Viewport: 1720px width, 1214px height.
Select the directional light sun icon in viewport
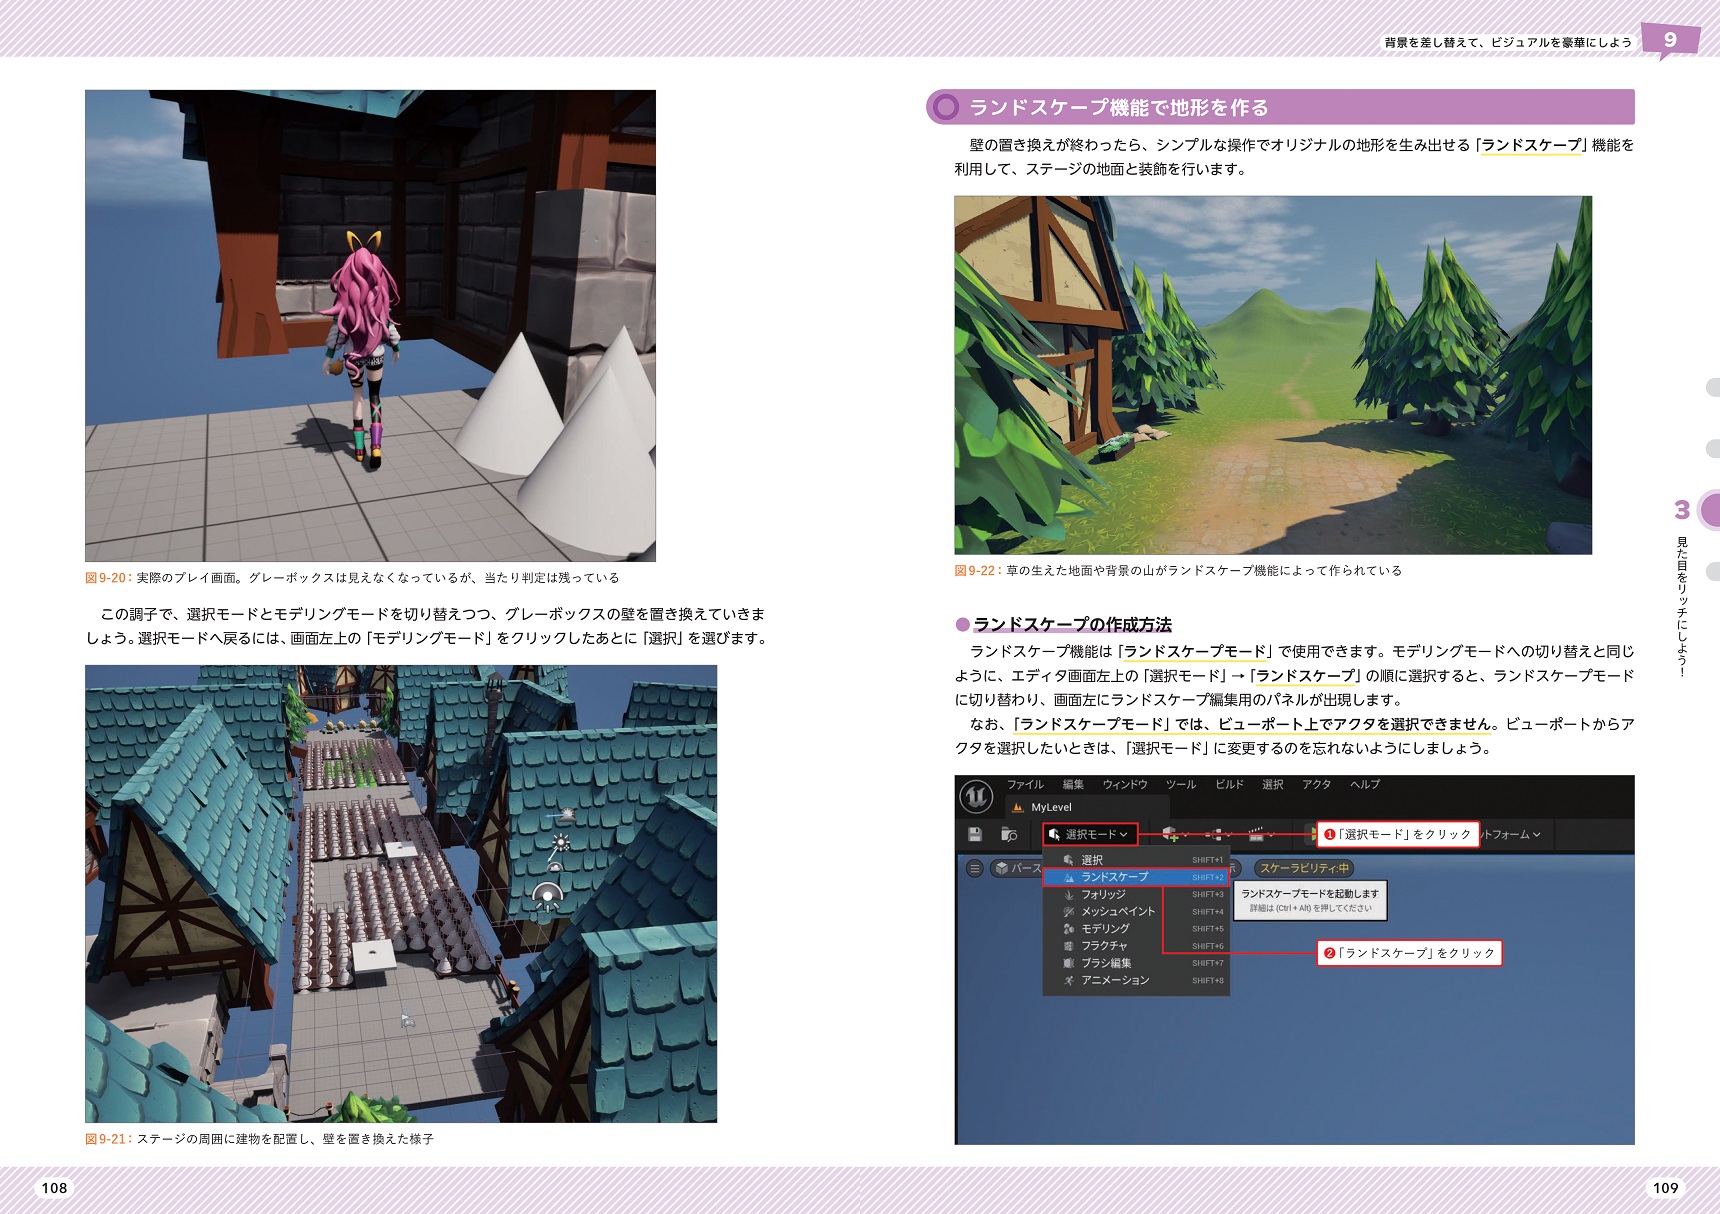pyautogui.click(x=561, y=842)
